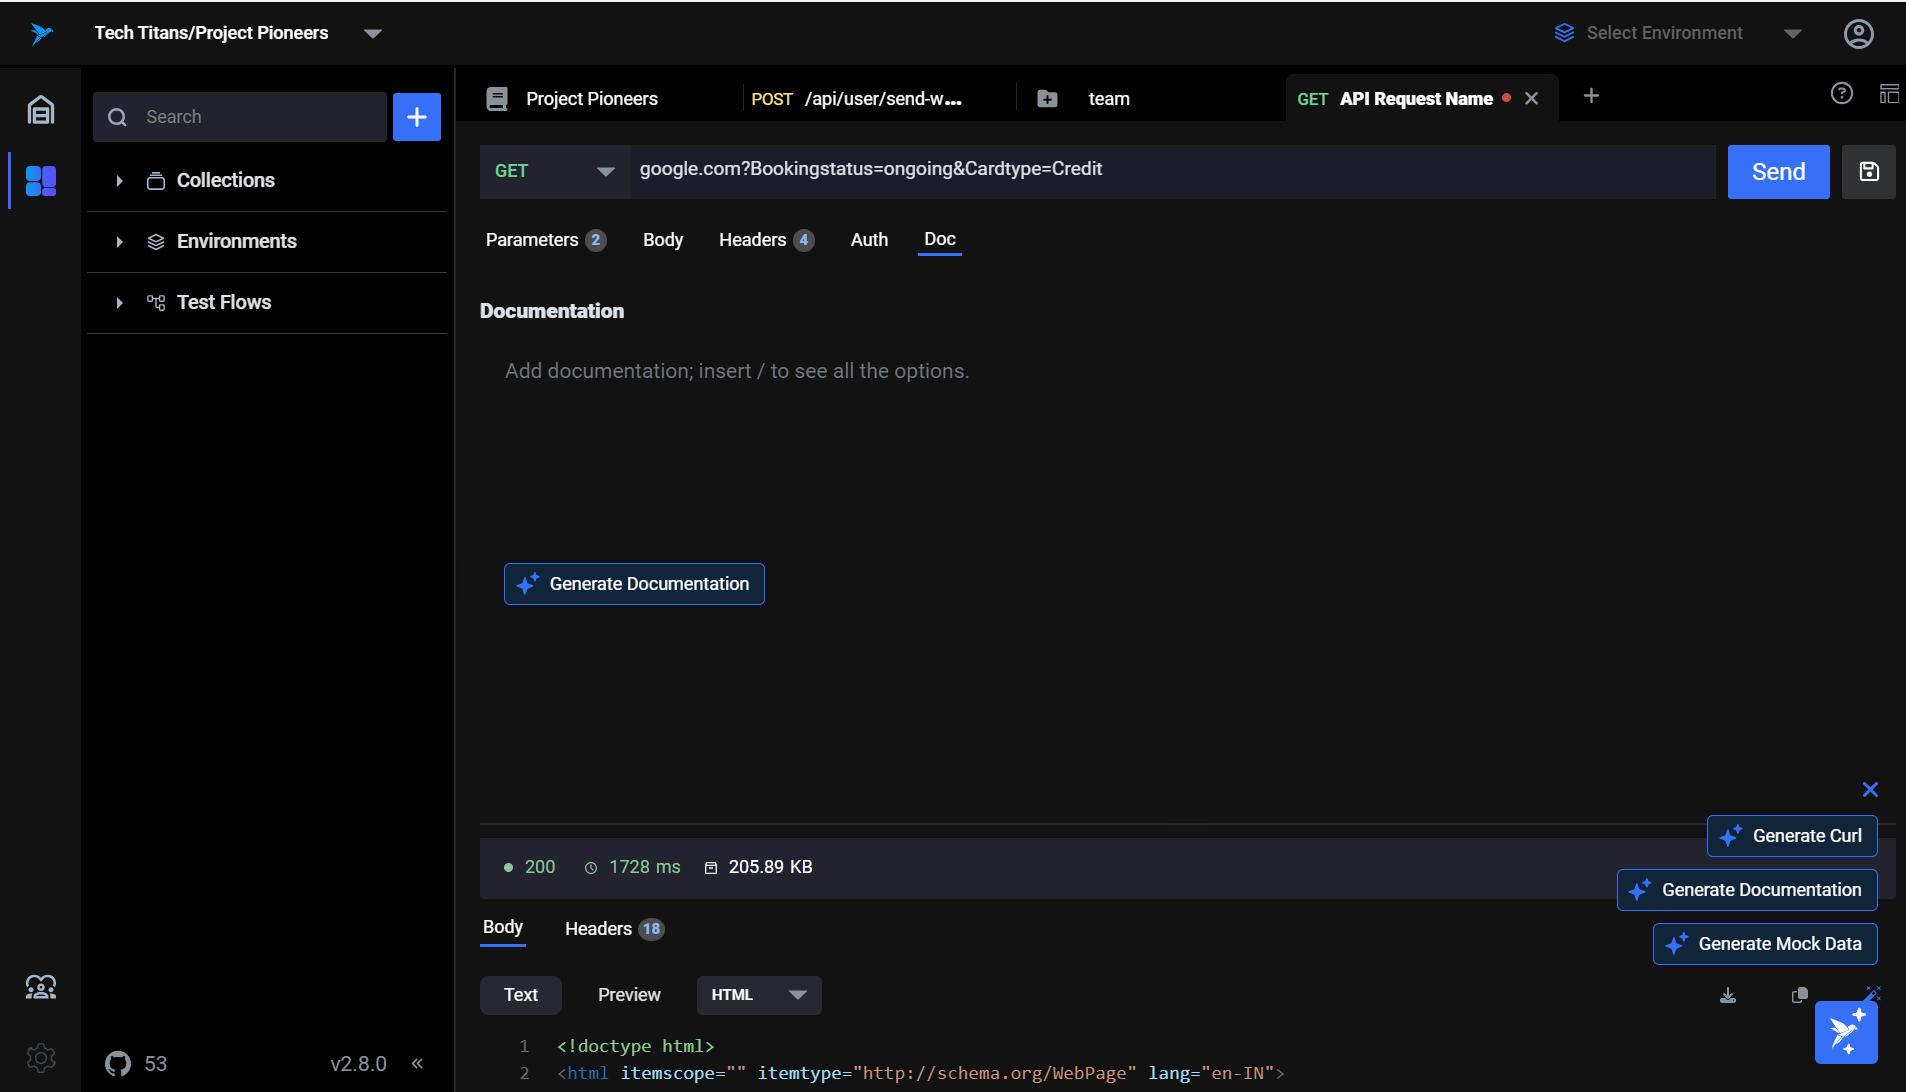Click the Test Flows icon
Image resolution: width=1906 pixels, height=1092 pixels.
[x=156, y=303]
